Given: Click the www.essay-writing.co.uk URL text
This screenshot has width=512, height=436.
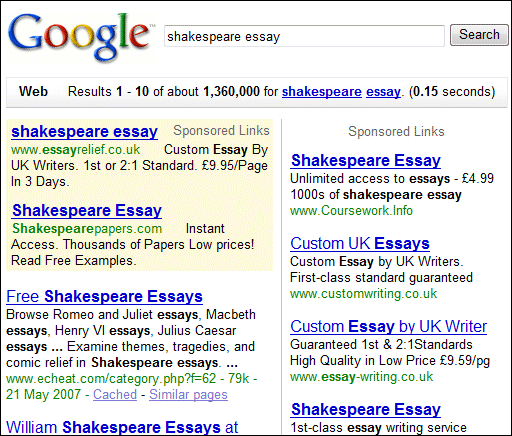Looking at the screenshot, I should pyautogui.click(x=361, y=377).
